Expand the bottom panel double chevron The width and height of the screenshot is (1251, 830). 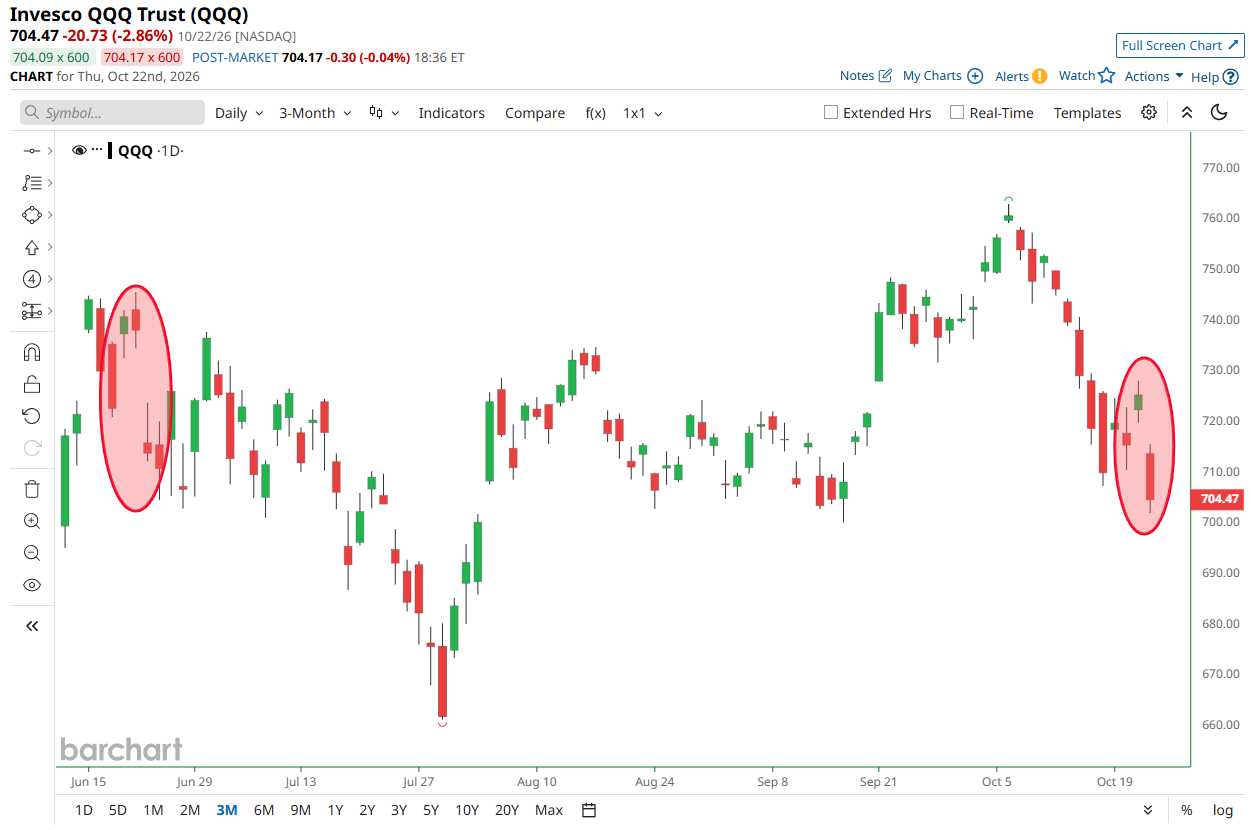point(1148,810)
